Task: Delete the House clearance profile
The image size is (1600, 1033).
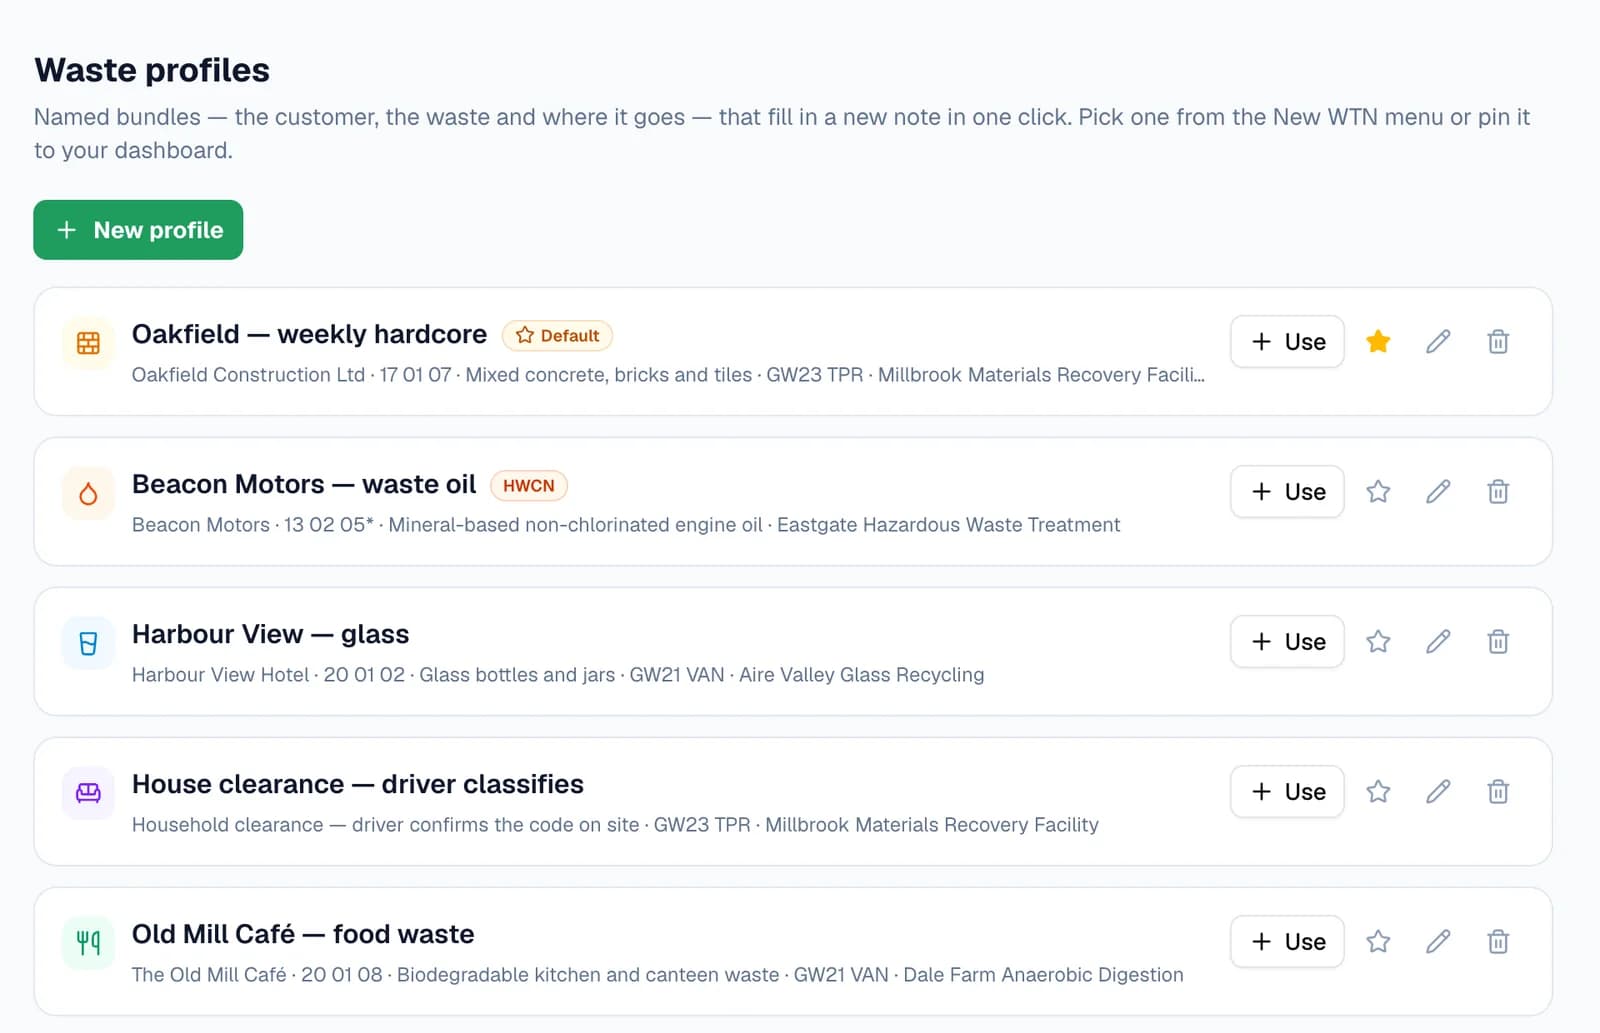Action: coord(1498,792)
